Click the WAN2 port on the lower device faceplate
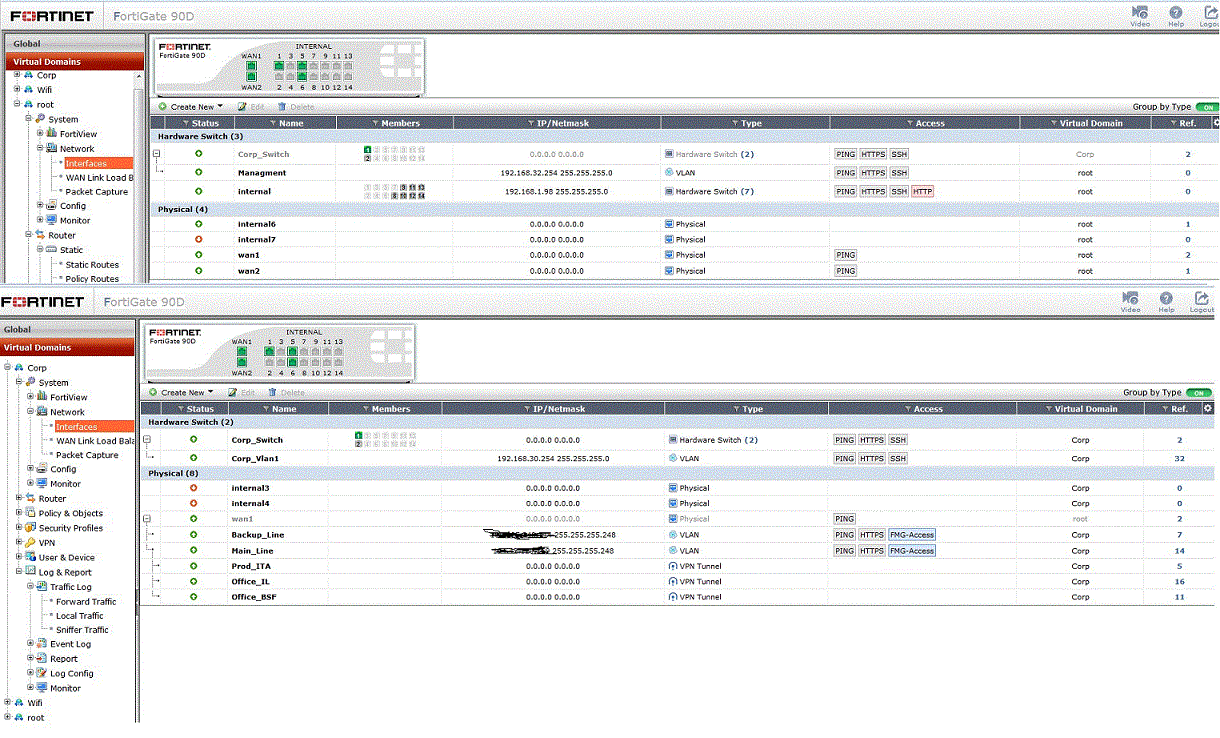 242,362
